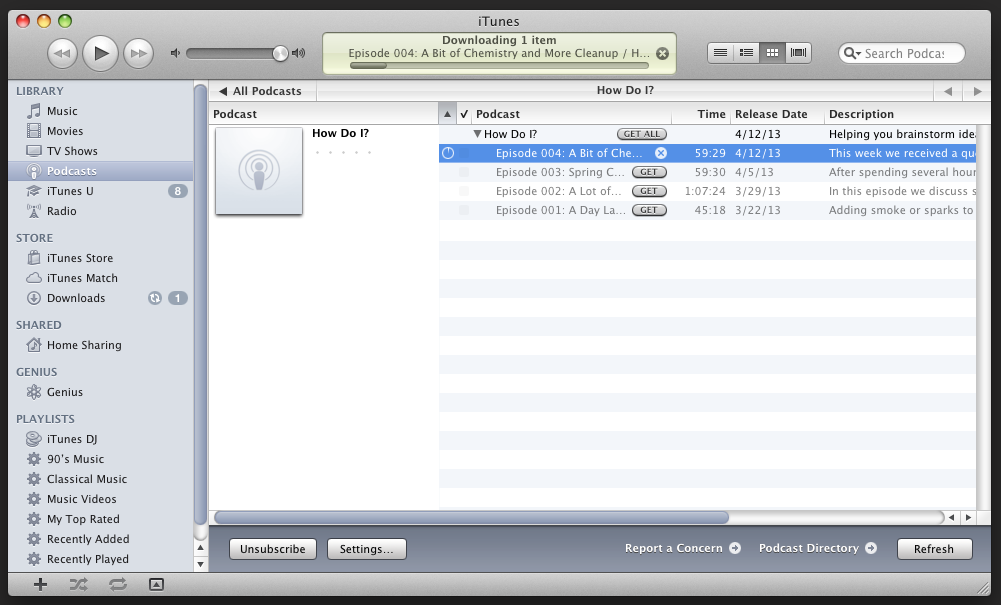
Task: Toggle checkbox for Episode 003
Action: pyautogui.click(x=464, y=172)
